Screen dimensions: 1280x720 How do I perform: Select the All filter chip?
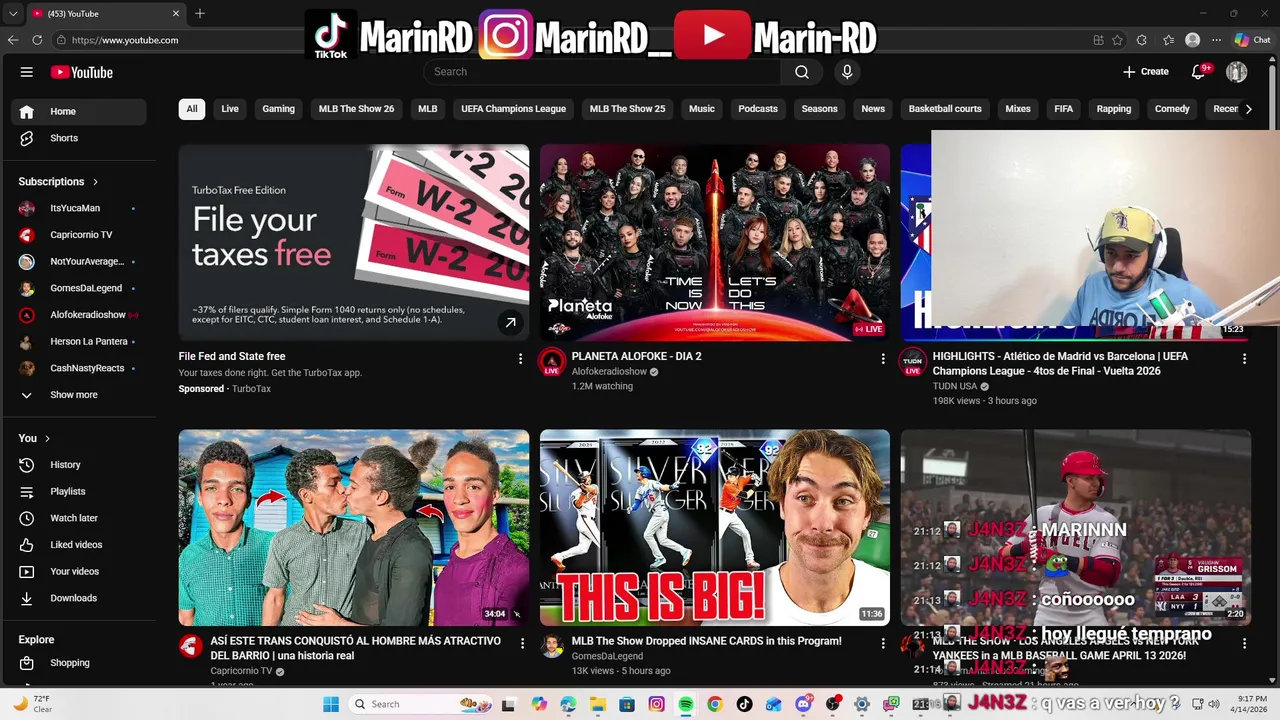click(x=192, y=109)
